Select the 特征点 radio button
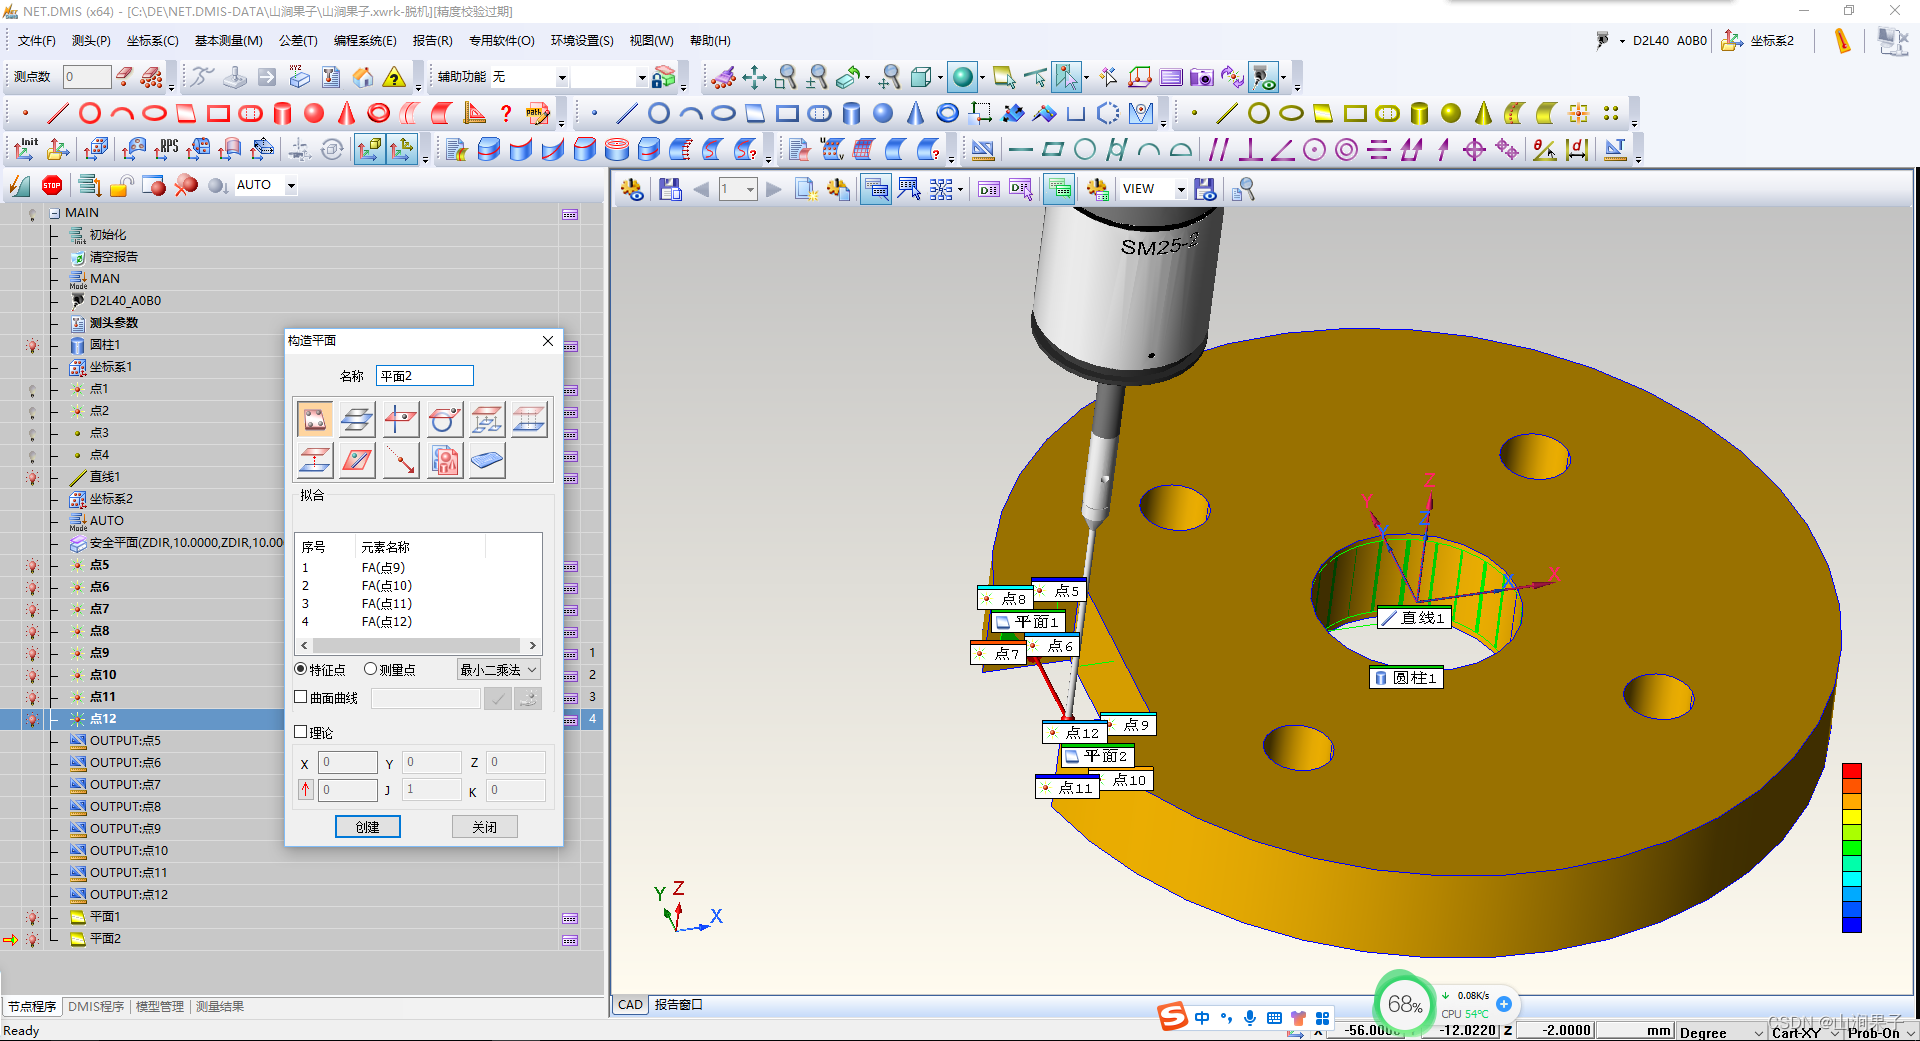Viewport: 1920px width, 1041px height. tap(301, 669)
